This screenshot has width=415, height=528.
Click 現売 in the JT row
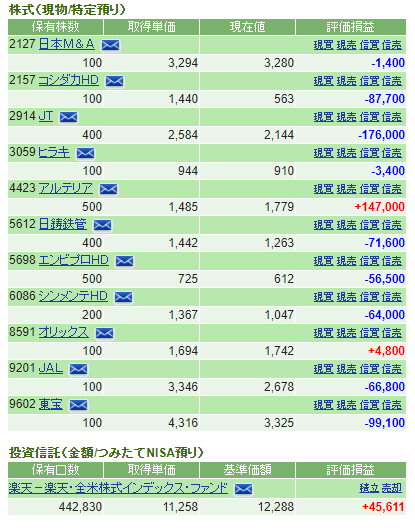(x=347, y=117)
